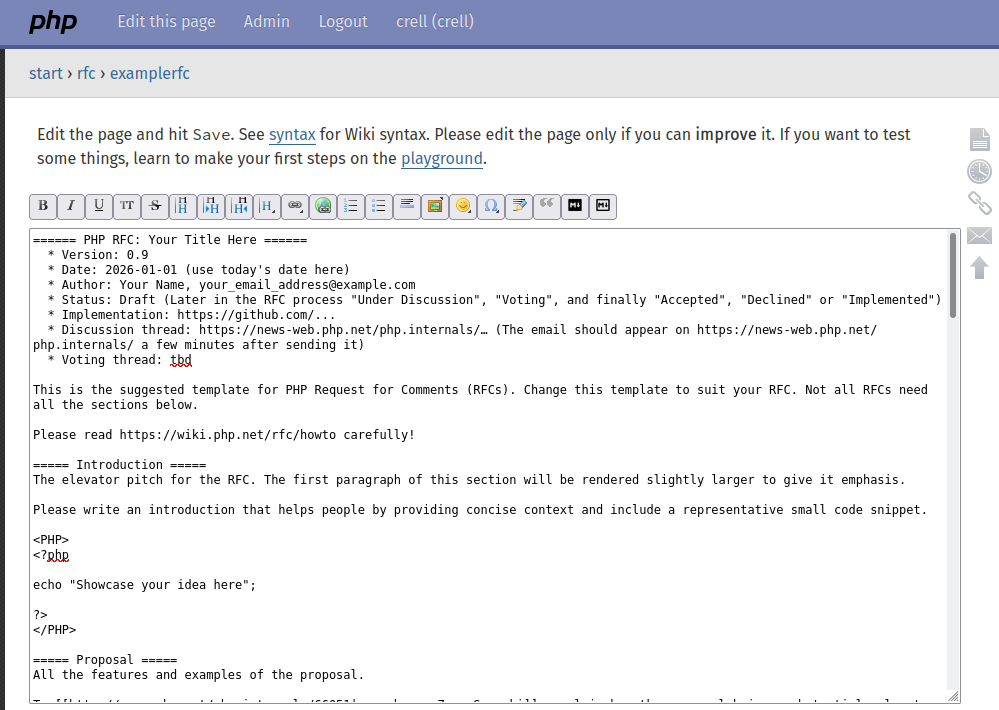This screenshot has height=710, width=999.
Task: Open the special characters picker
Action: (491, 206)
